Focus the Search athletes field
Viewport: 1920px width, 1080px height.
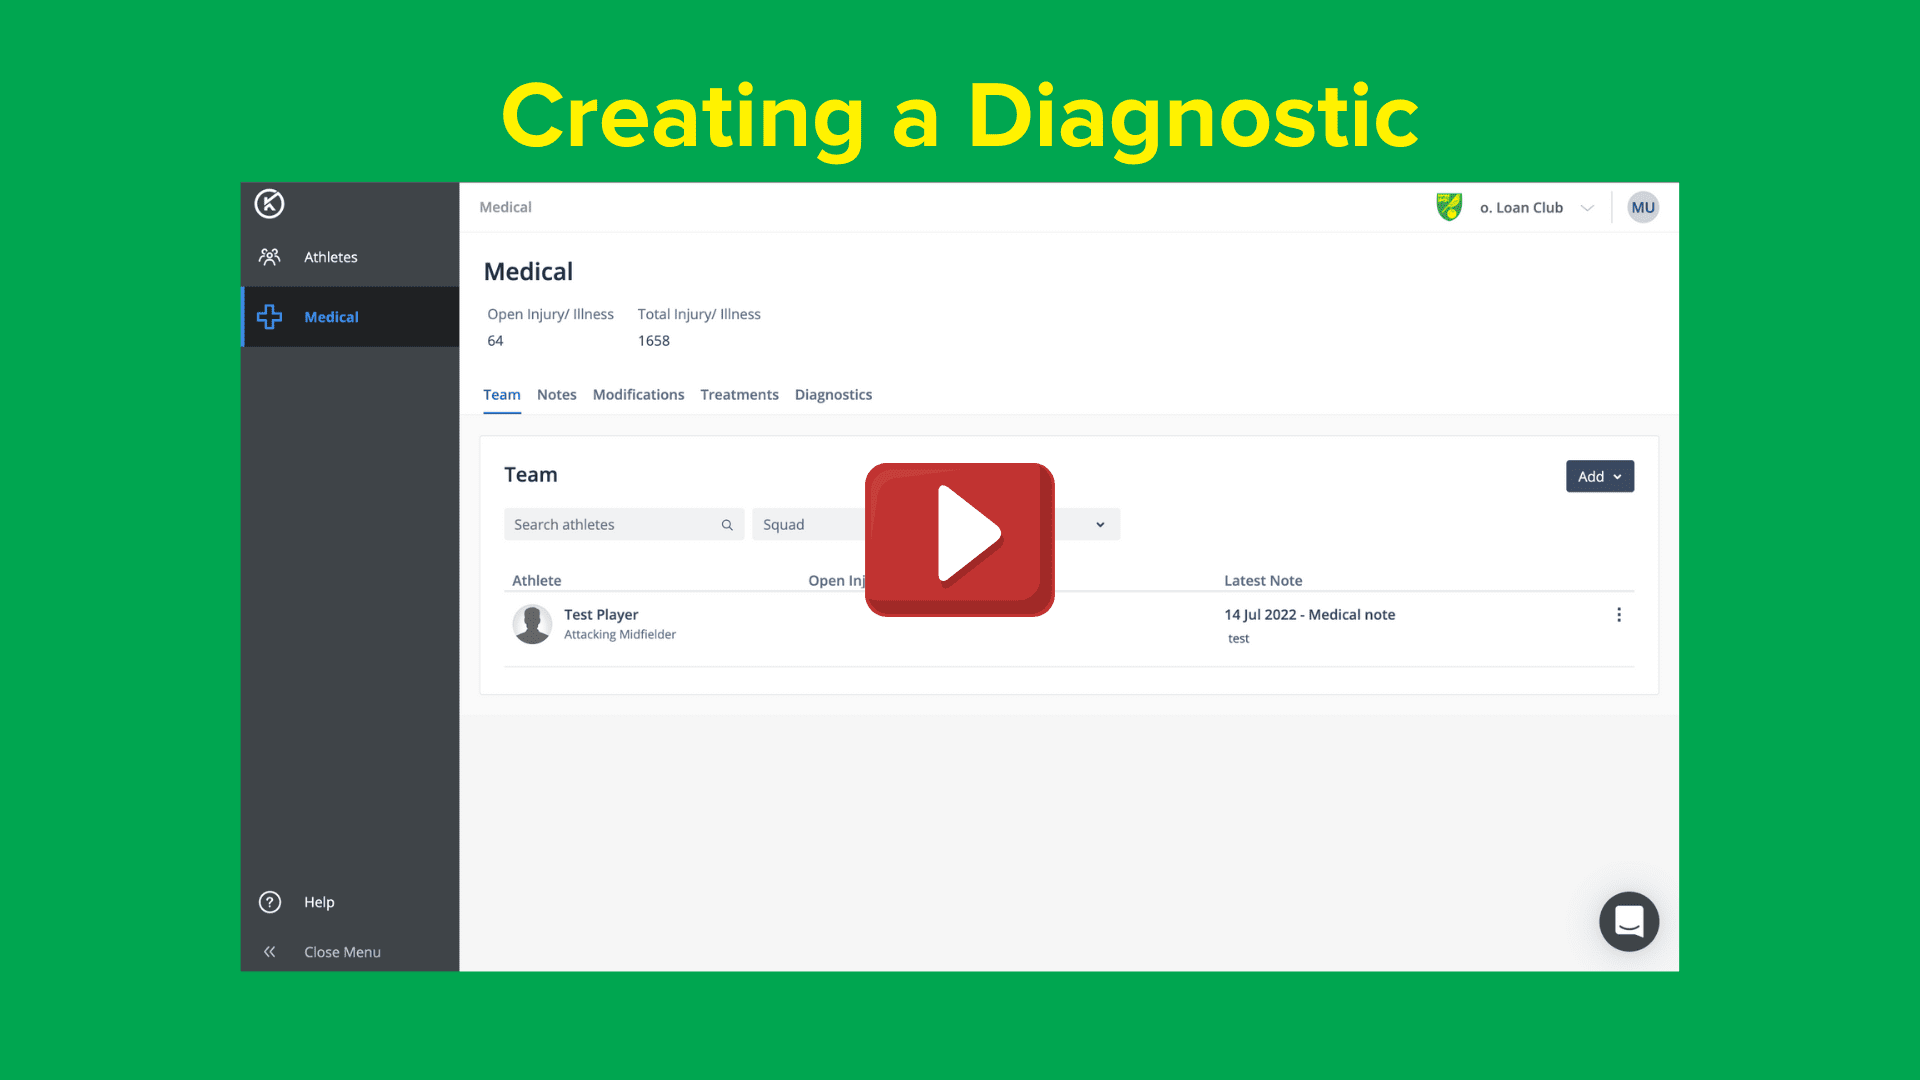click(624, 524)
